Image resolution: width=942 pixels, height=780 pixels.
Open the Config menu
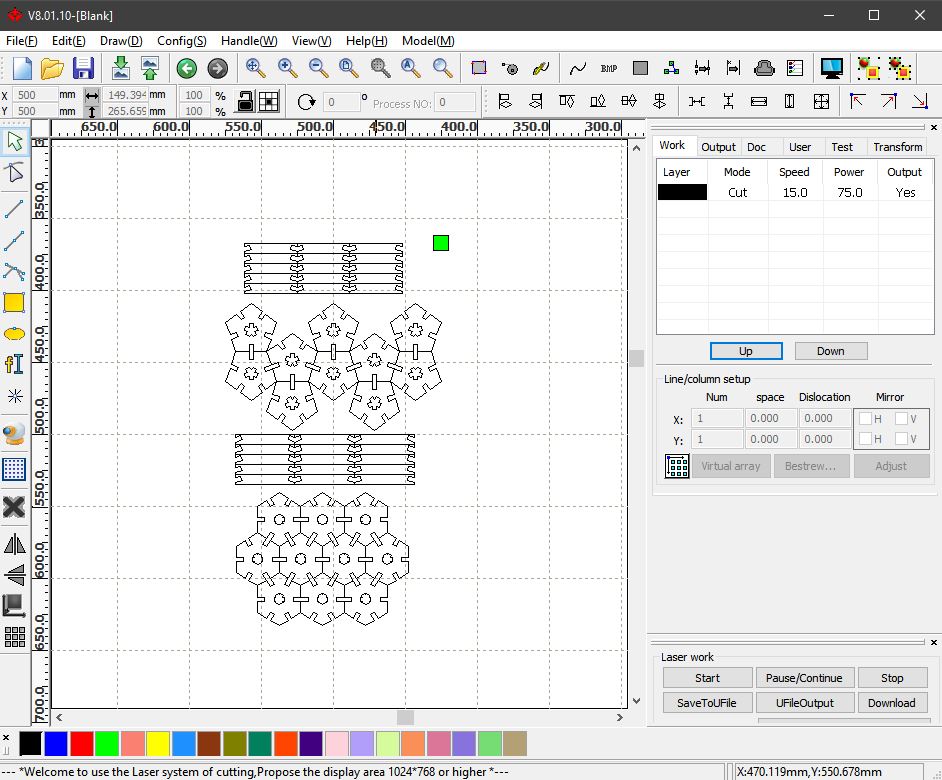click(181, 41)
